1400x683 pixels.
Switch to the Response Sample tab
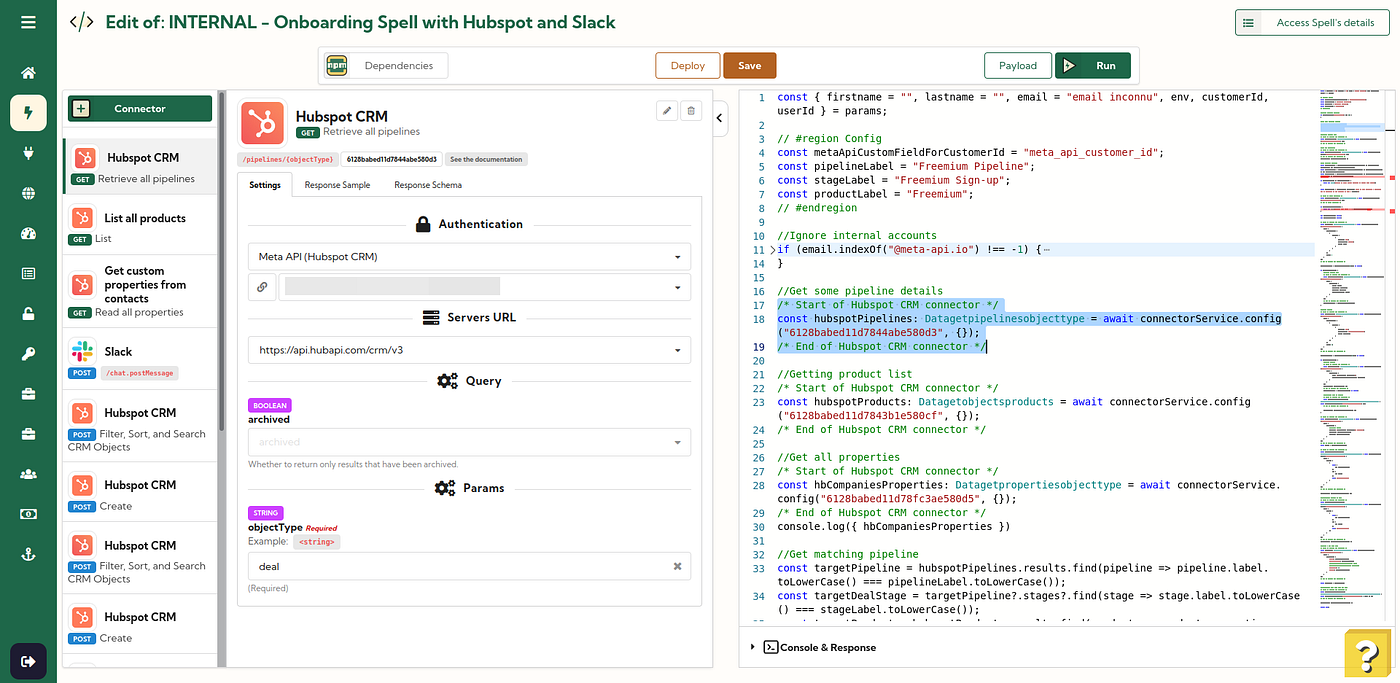tap(338, 185)
